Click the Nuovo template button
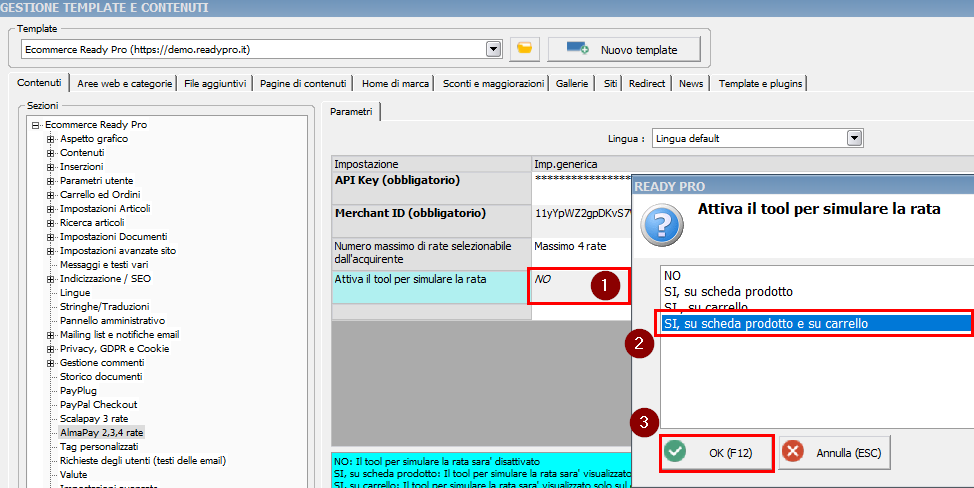The width and height of the screenshot is (974, 488). pos(624,50)
